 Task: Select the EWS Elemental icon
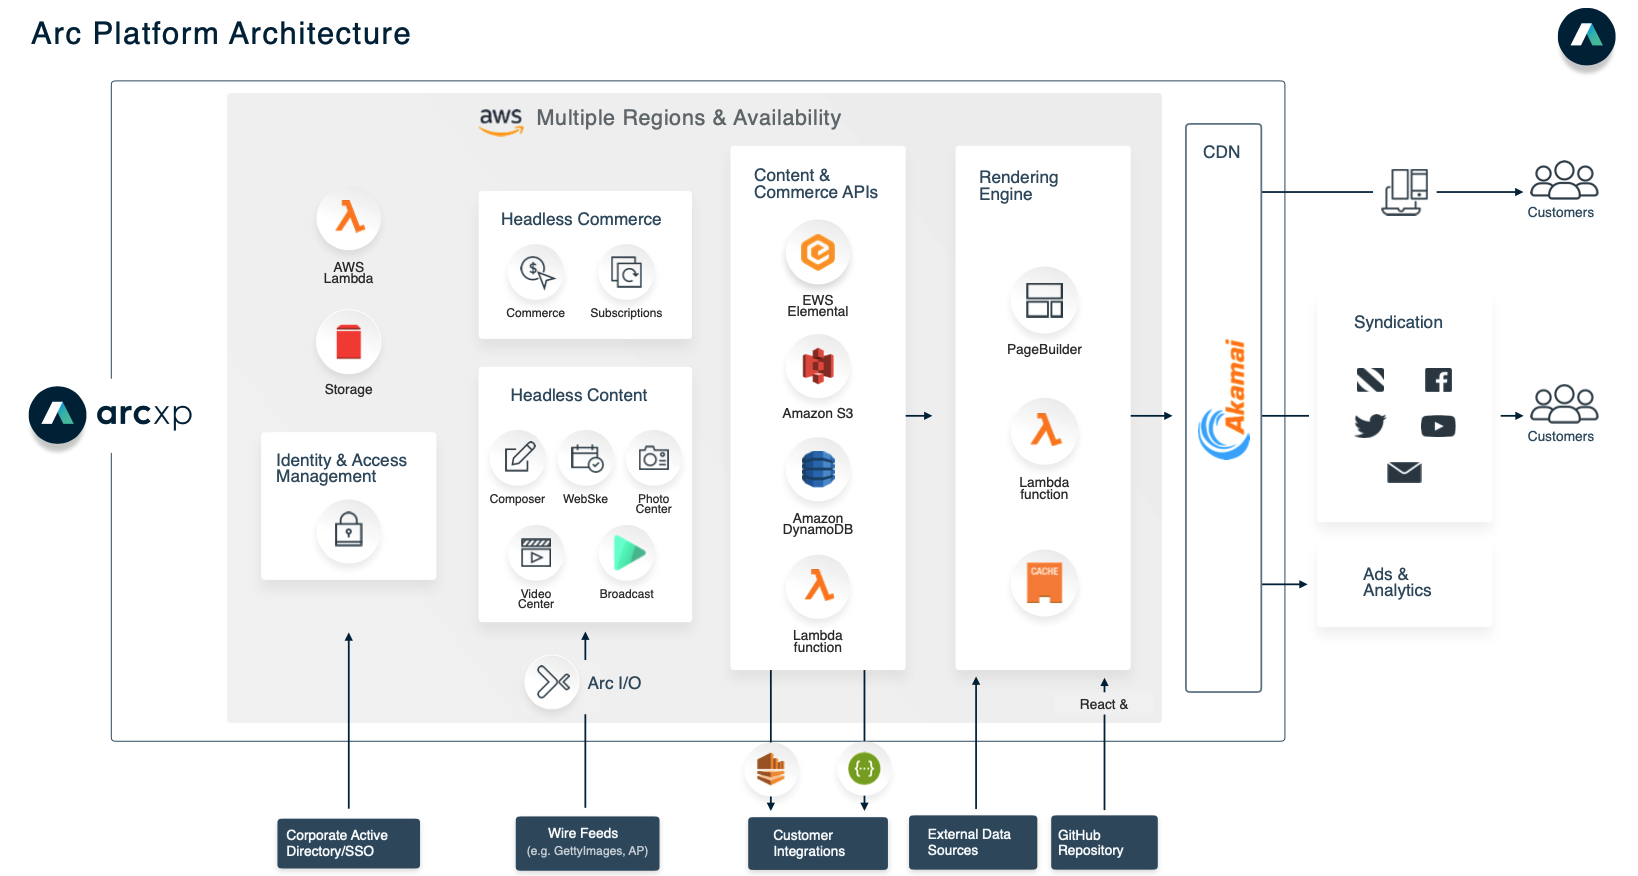pos(818,252)
